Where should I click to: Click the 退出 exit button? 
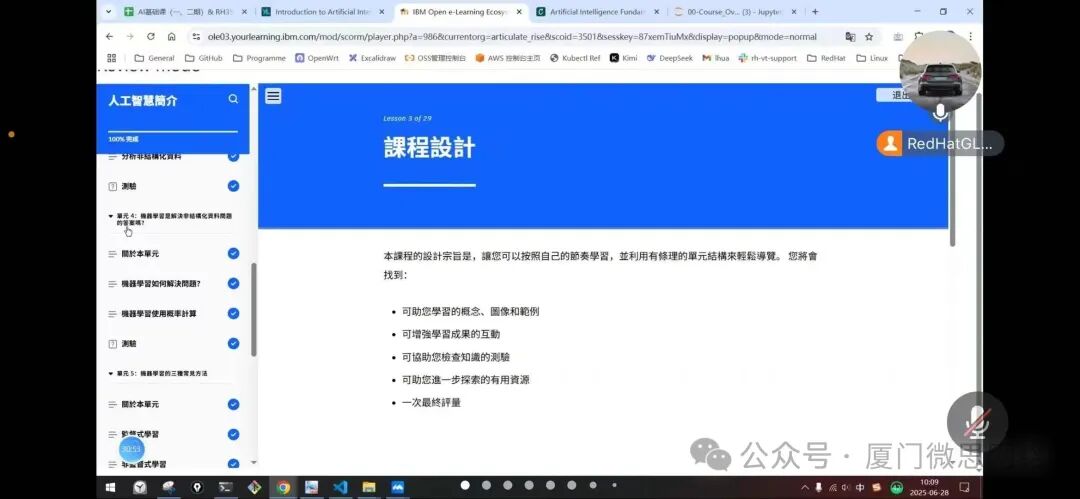(x=894, y=95)
